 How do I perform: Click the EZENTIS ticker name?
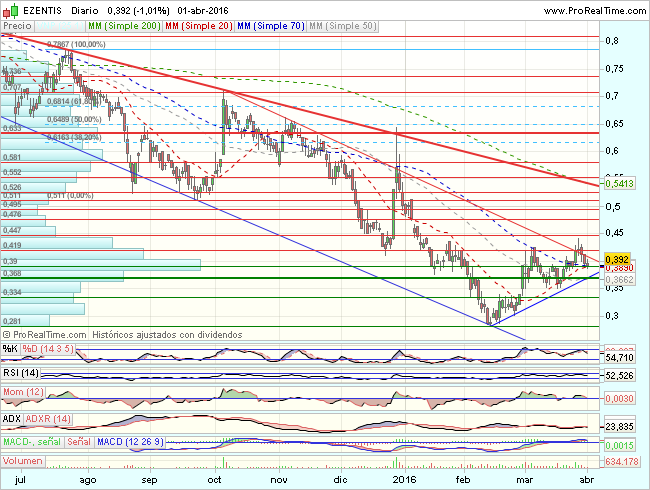pos(42,11)
